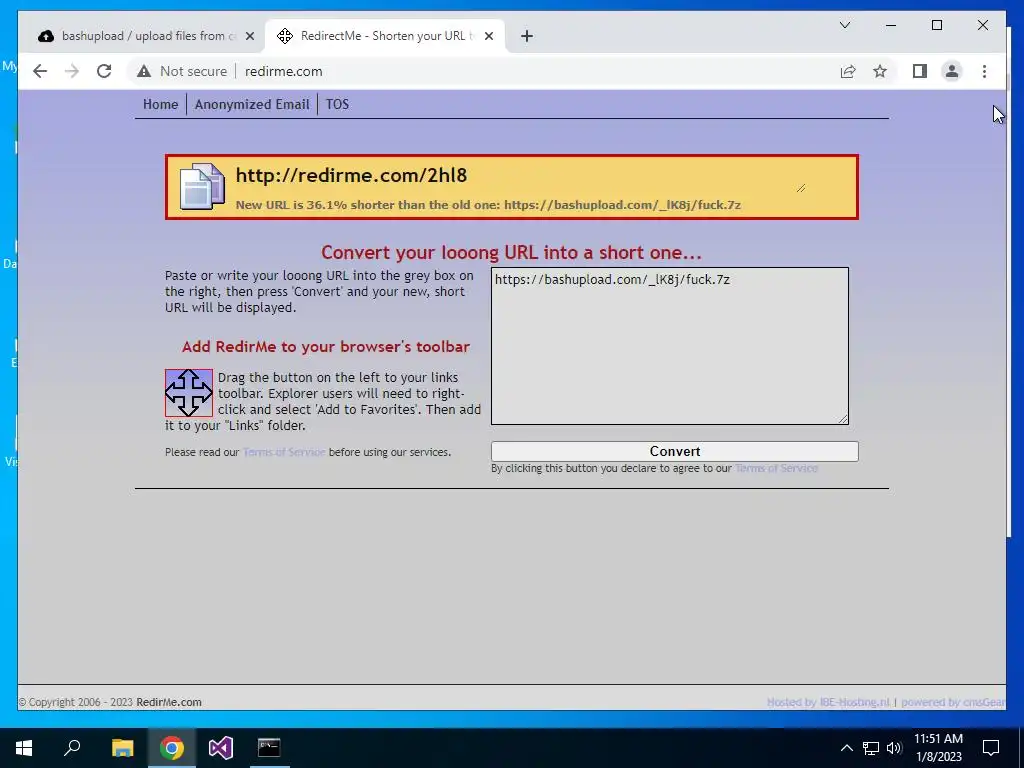Click the Chrome taskbar icon
Viewport: 1024px width, 768px height.
coord(172,748)
